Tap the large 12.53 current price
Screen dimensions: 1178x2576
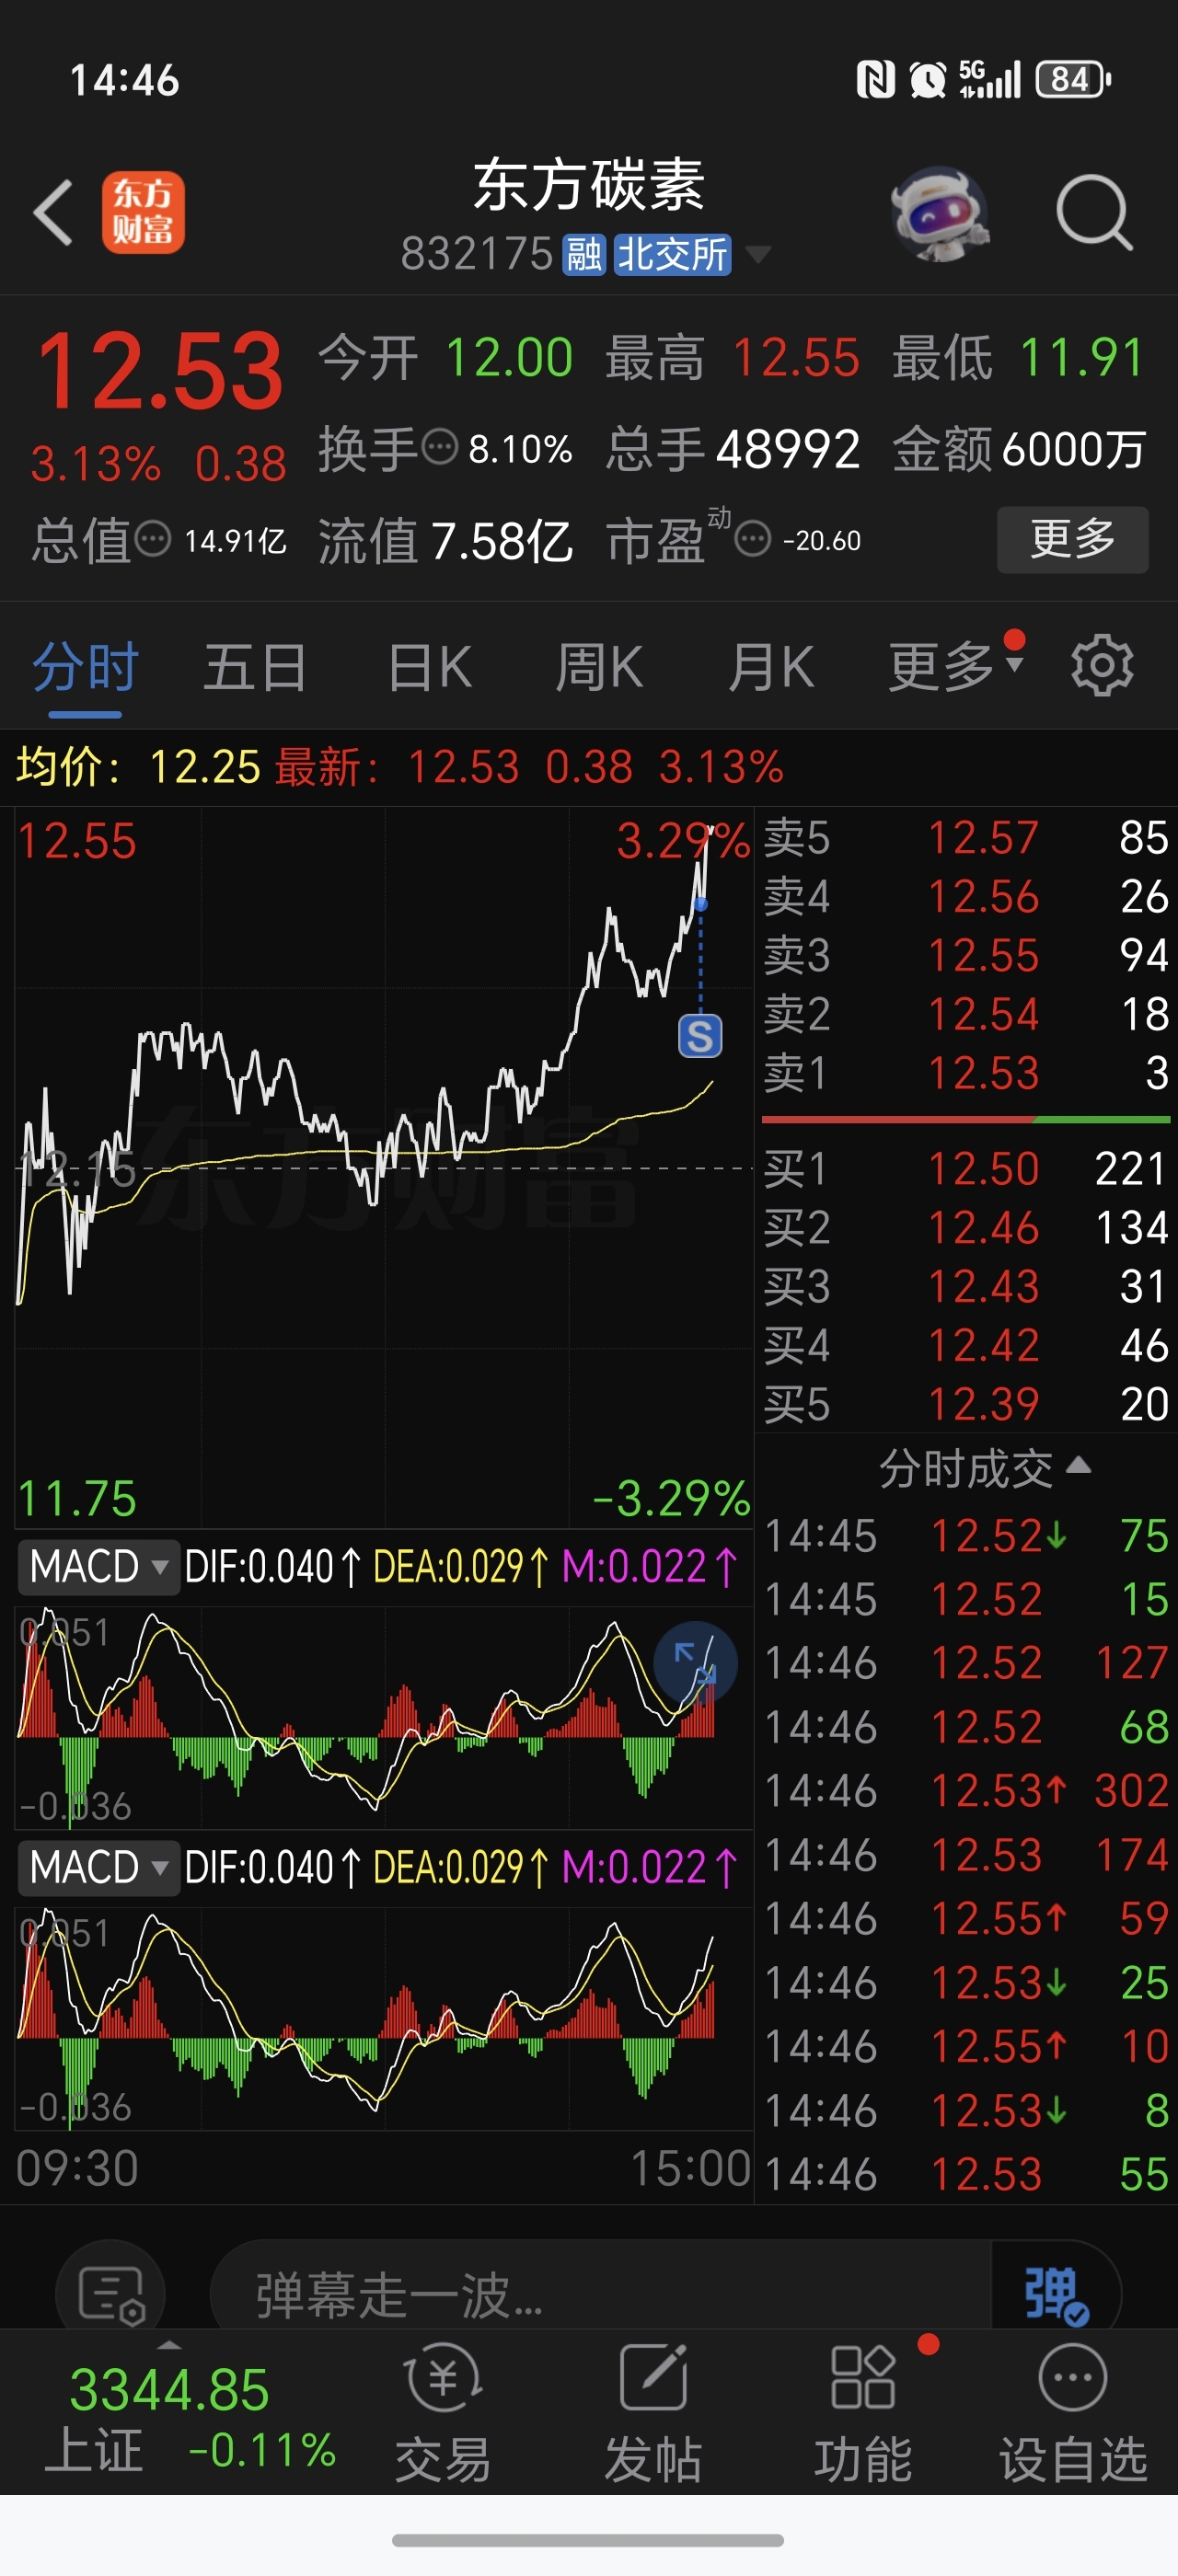point(160,371)
